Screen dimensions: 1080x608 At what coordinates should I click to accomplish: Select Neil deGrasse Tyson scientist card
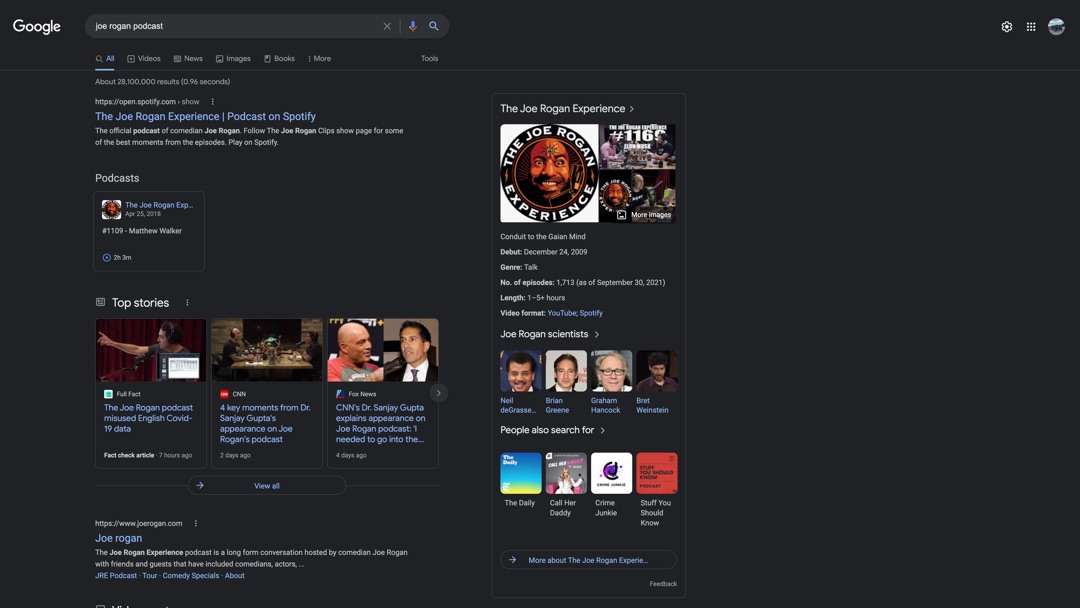point(520,382)
